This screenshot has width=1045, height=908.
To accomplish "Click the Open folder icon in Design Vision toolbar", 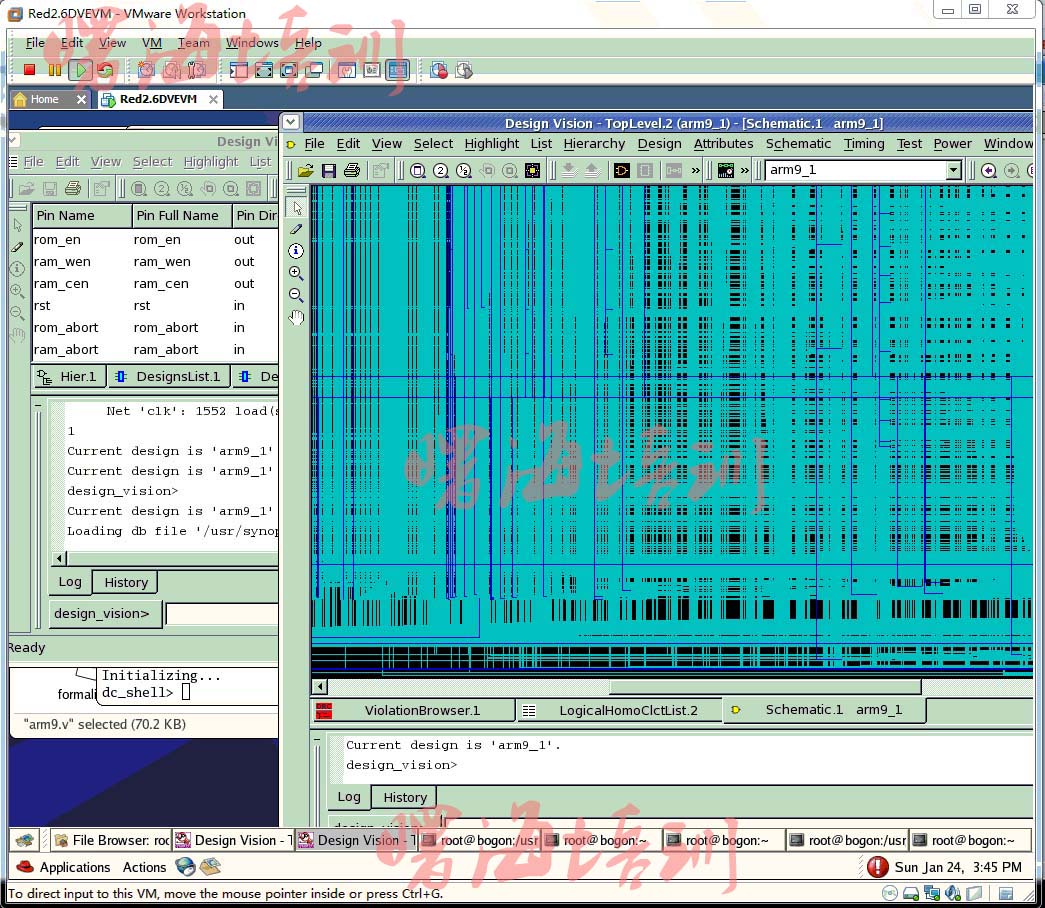I will click(x=306, y=171).
